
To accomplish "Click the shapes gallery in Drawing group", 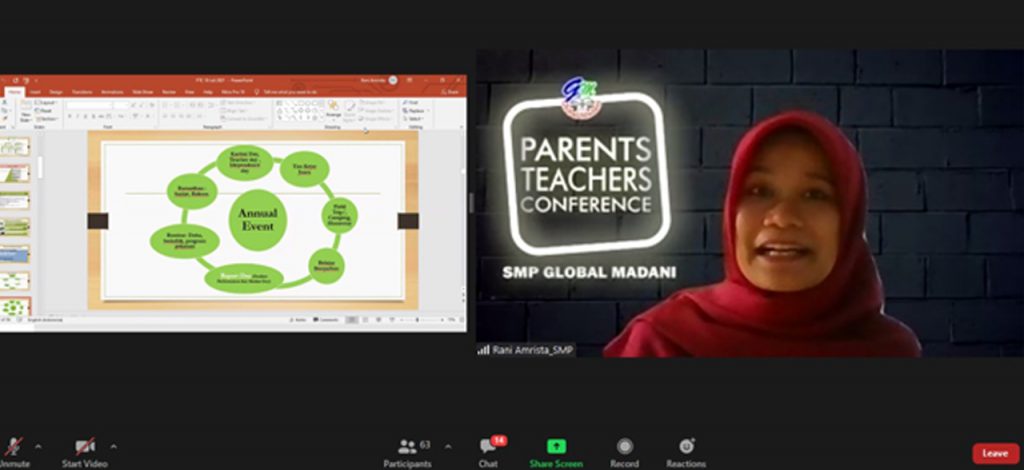I will pos(298,111).
